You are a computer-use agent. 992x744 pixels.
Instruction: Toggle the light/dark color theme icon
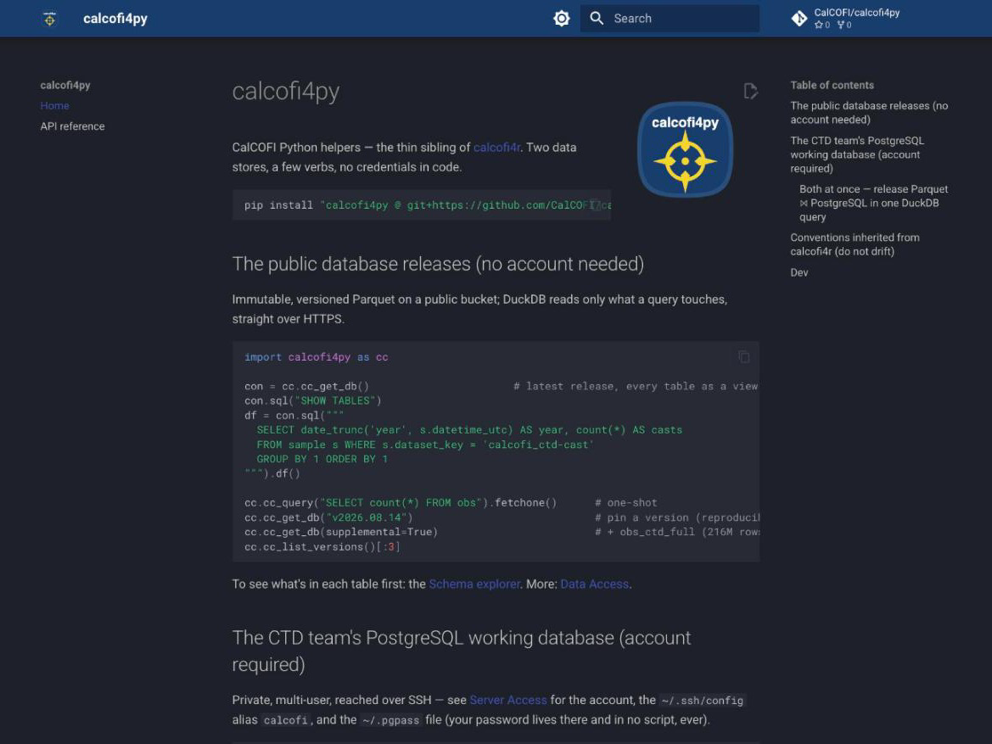(561, 18)
